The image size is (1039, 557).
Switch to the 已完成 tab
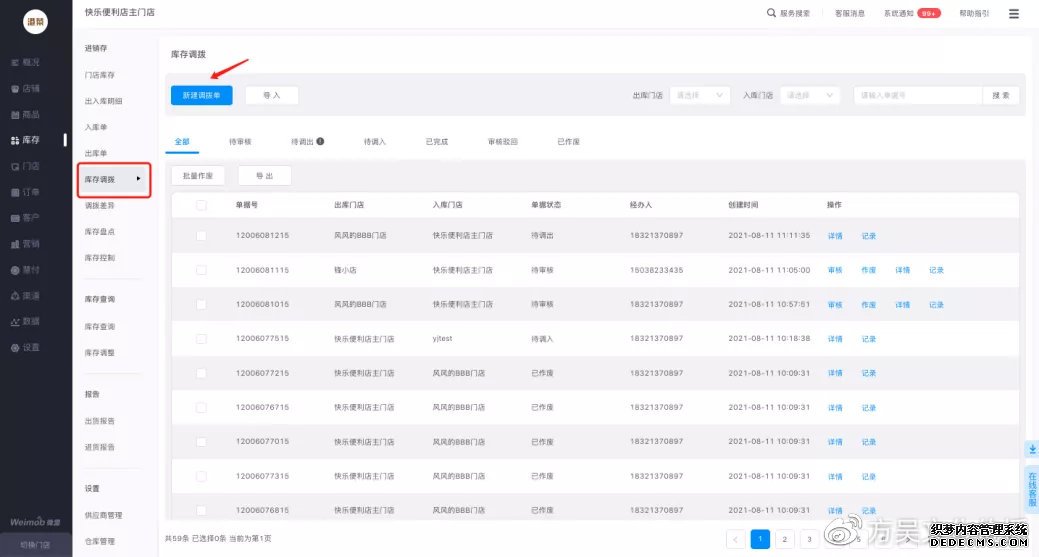tap(437, 142)
